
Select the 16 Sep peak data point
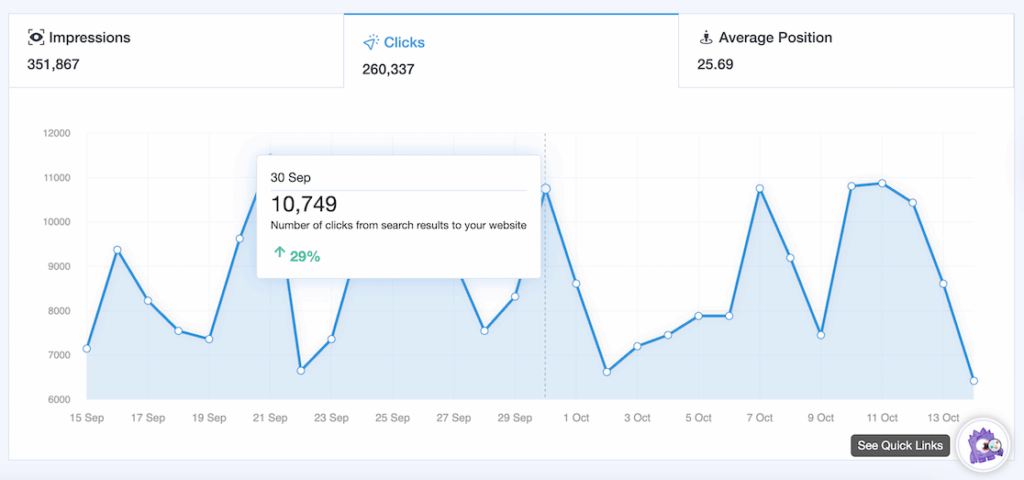117,250
